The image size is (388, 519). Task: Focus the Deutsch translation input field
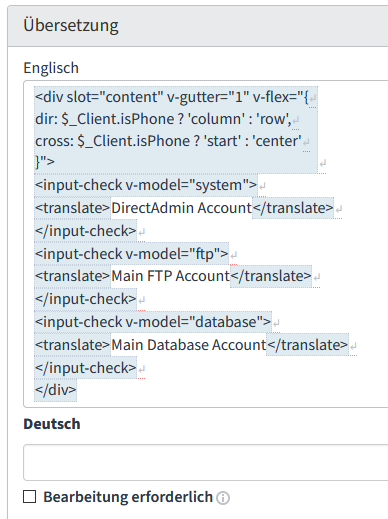pos(206,462)
